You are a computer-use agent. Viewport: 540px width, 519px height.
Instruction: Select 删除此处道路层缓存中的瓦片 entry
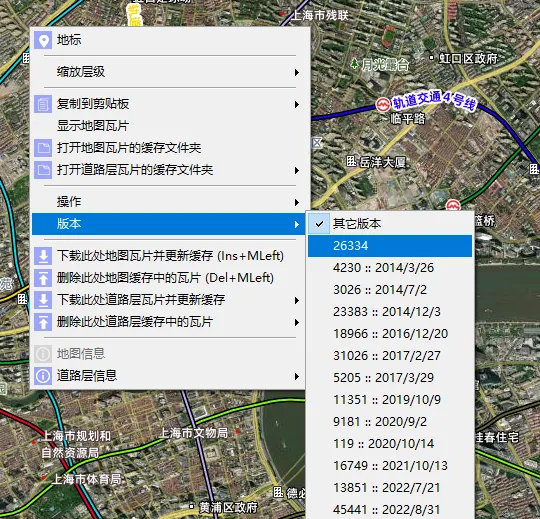click(x=168, y=322)
